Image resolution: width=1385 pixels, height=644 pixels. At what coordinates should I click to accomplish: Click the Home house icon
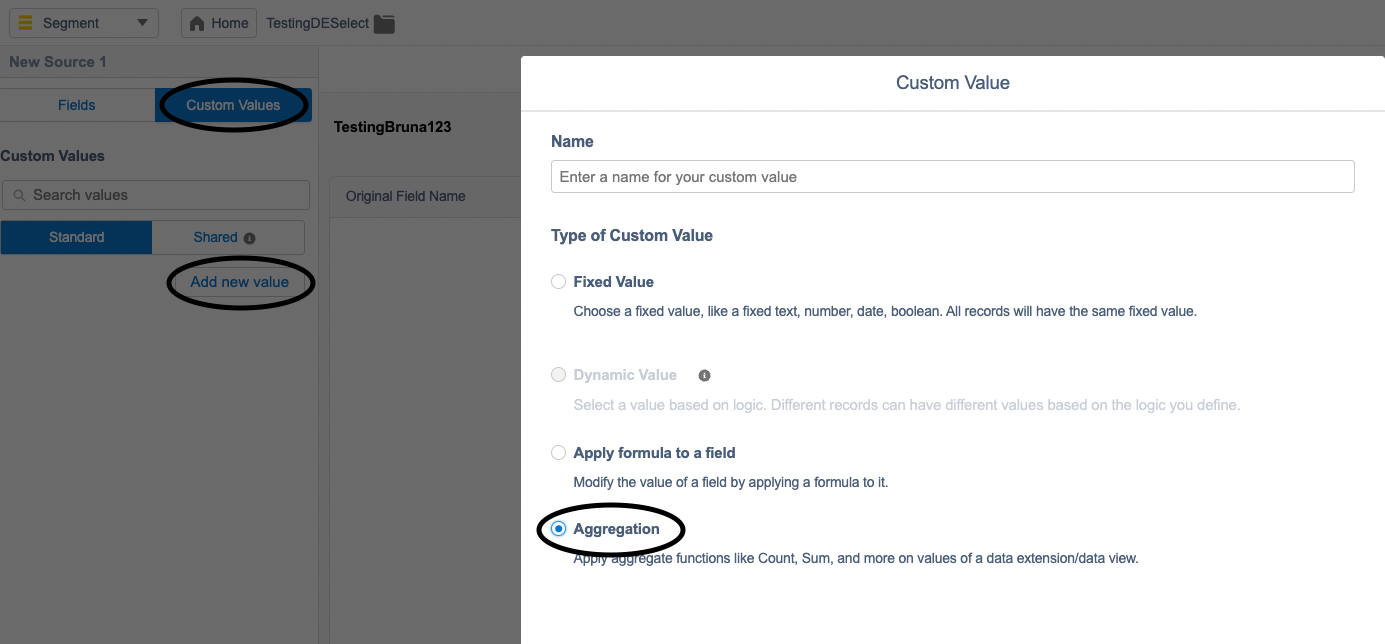click(x=197, y=23)
